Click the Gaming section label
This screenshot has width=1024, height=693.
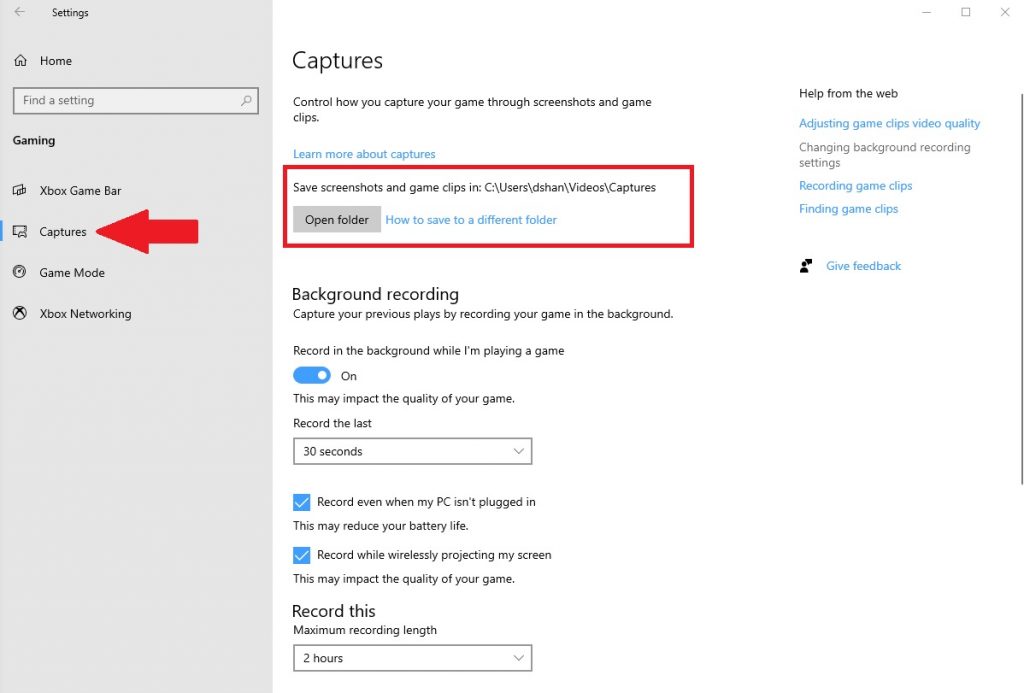coord(34,140)
